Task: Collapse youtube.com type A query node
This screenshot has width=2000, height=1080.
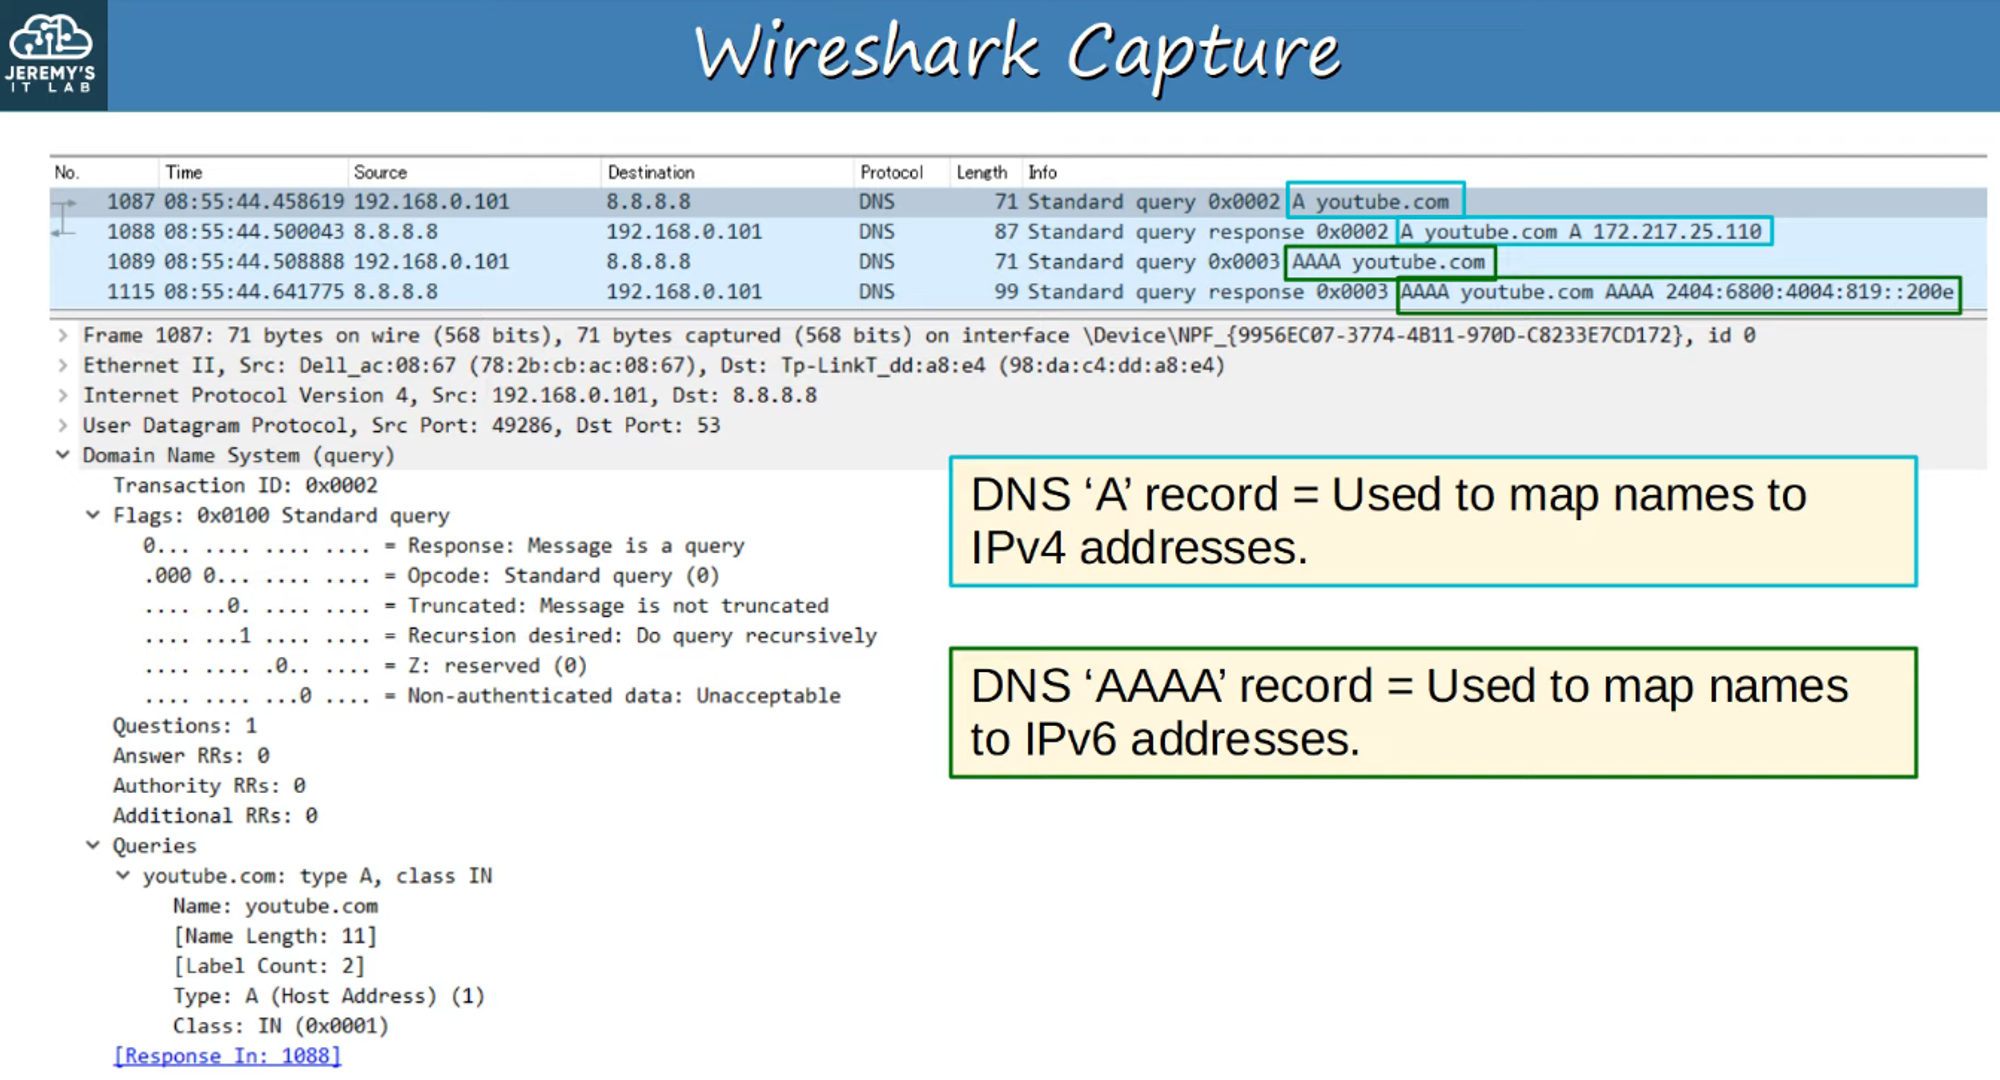Action: click(123, 875)
